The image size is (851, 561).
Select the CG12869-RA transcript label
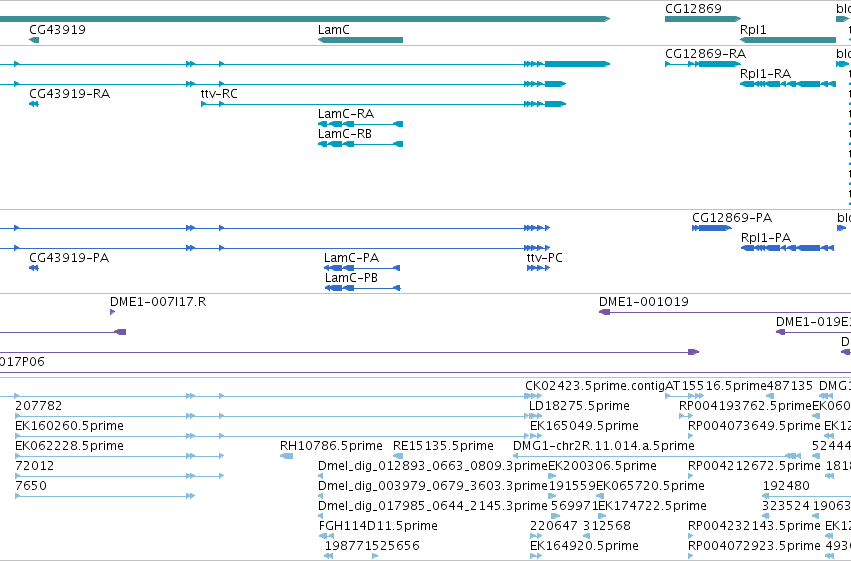pos(706,54)
